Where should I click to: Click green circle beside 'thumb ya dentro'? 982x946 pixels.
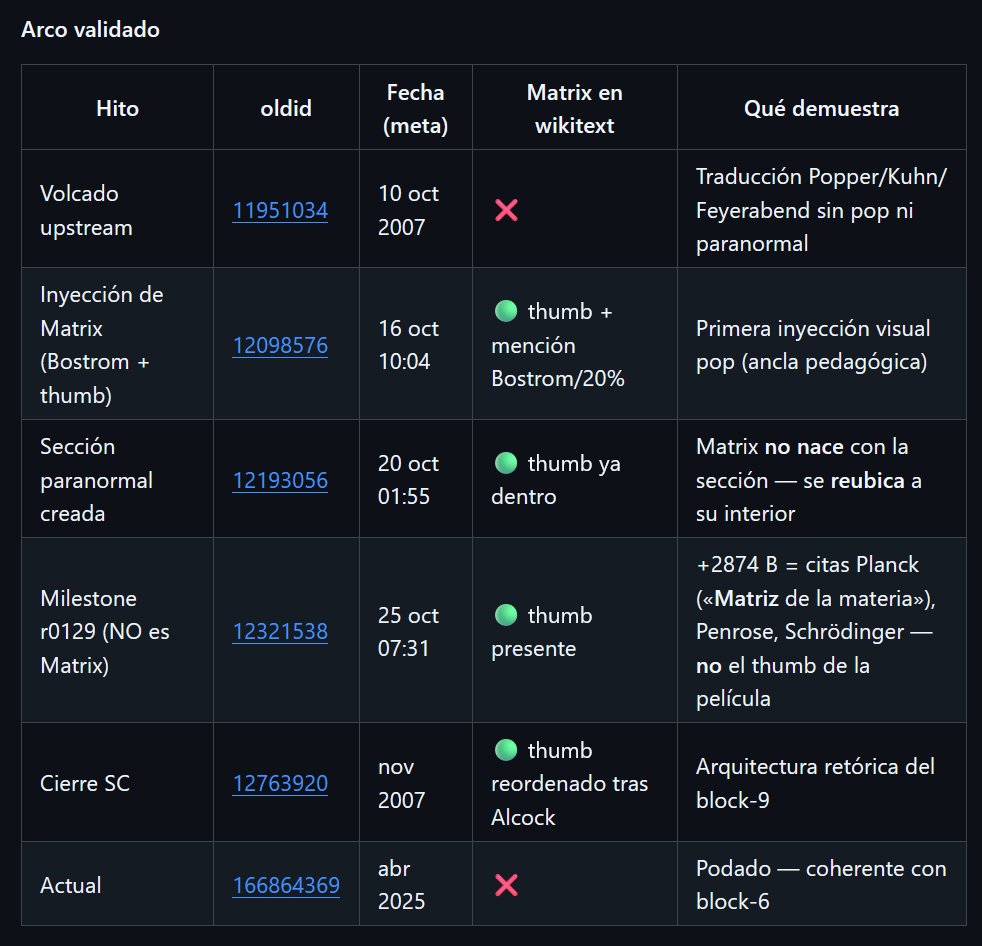tap(506, 463)
